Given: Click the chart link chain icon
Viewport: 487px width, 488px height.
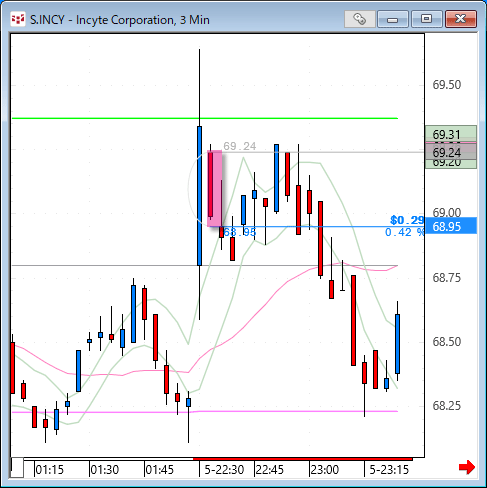Looking at the screenshot, I should [359, 19].
